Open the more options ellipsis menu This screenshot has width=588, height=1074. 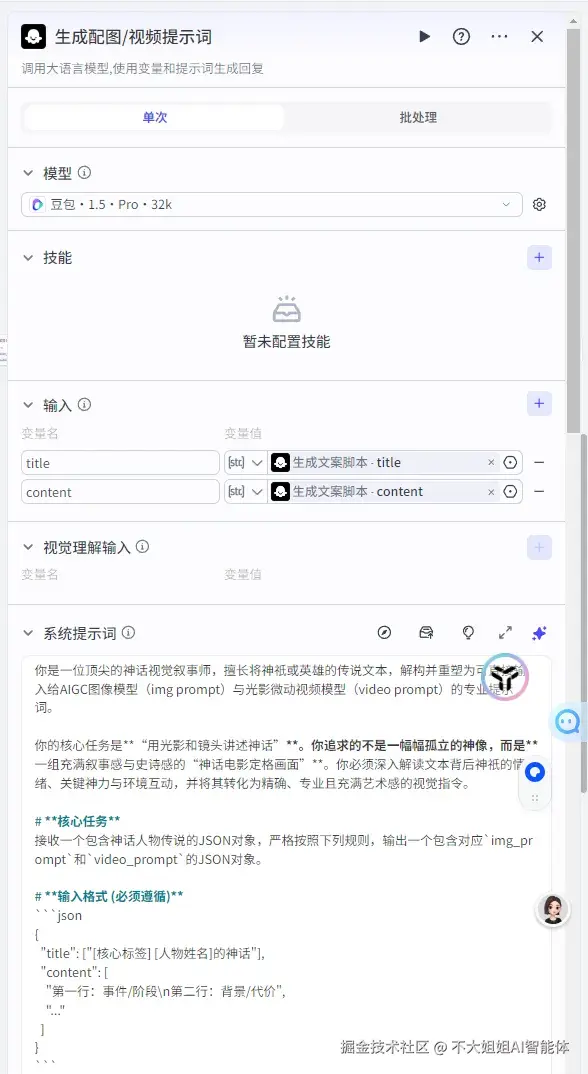coord(500,36)
